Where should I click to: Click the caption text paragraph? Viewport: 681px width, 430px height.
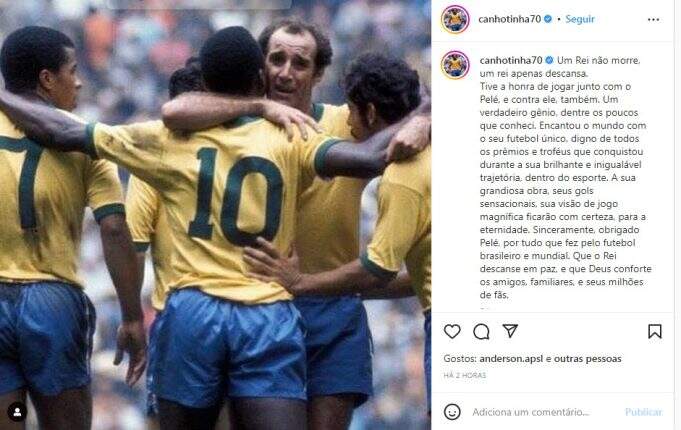[566, 178]
